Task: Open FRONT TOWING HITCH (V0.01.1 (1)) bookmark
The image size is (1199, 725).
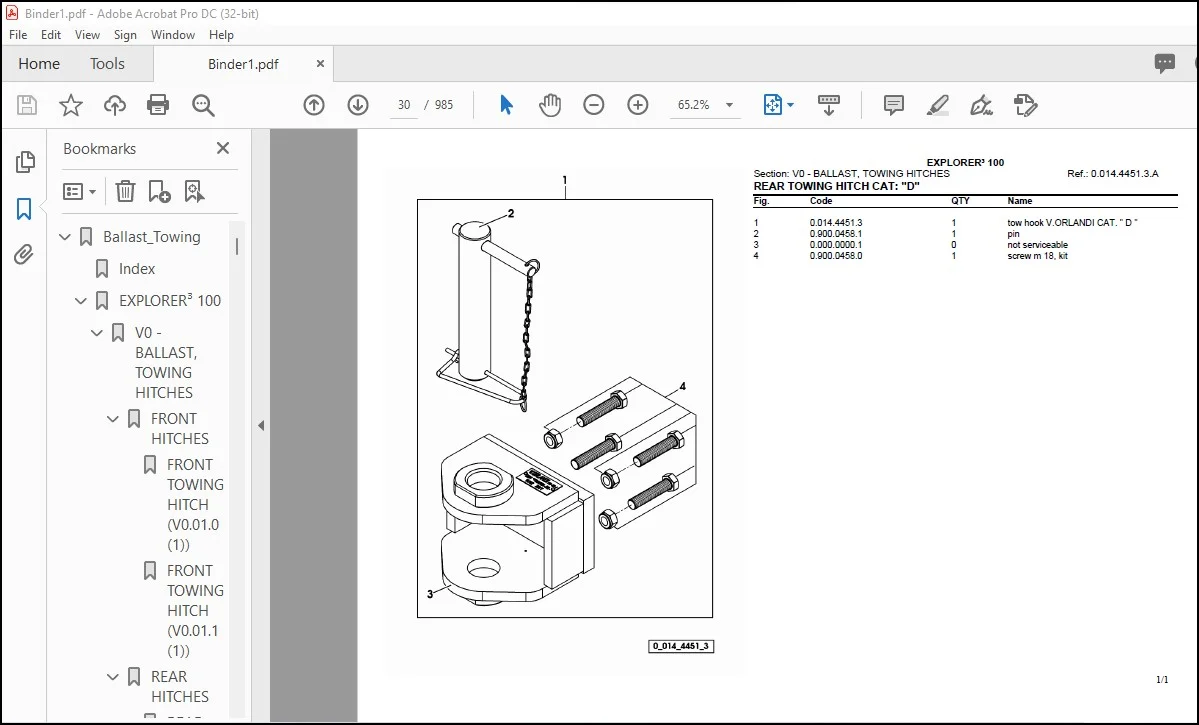Action: point(195,611)
